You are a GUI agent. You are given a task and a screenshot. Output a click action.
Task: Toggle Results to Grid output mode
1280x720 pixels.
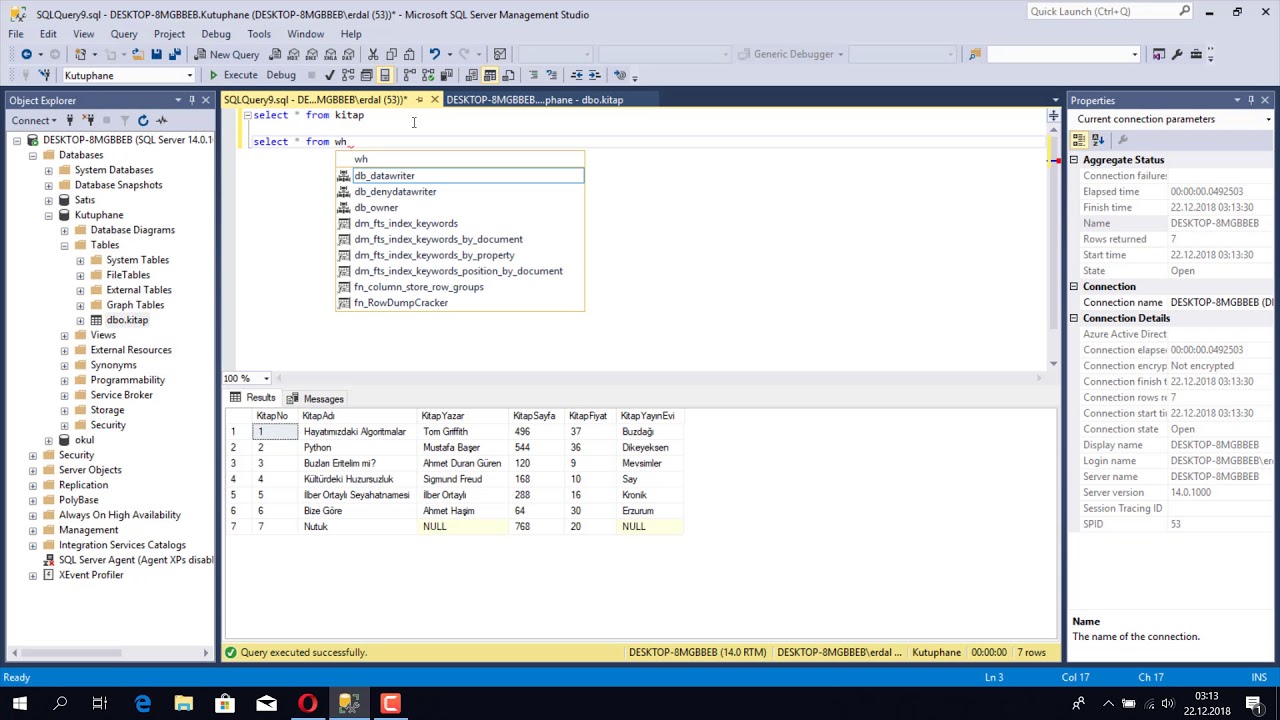click(x=490, y=75)
